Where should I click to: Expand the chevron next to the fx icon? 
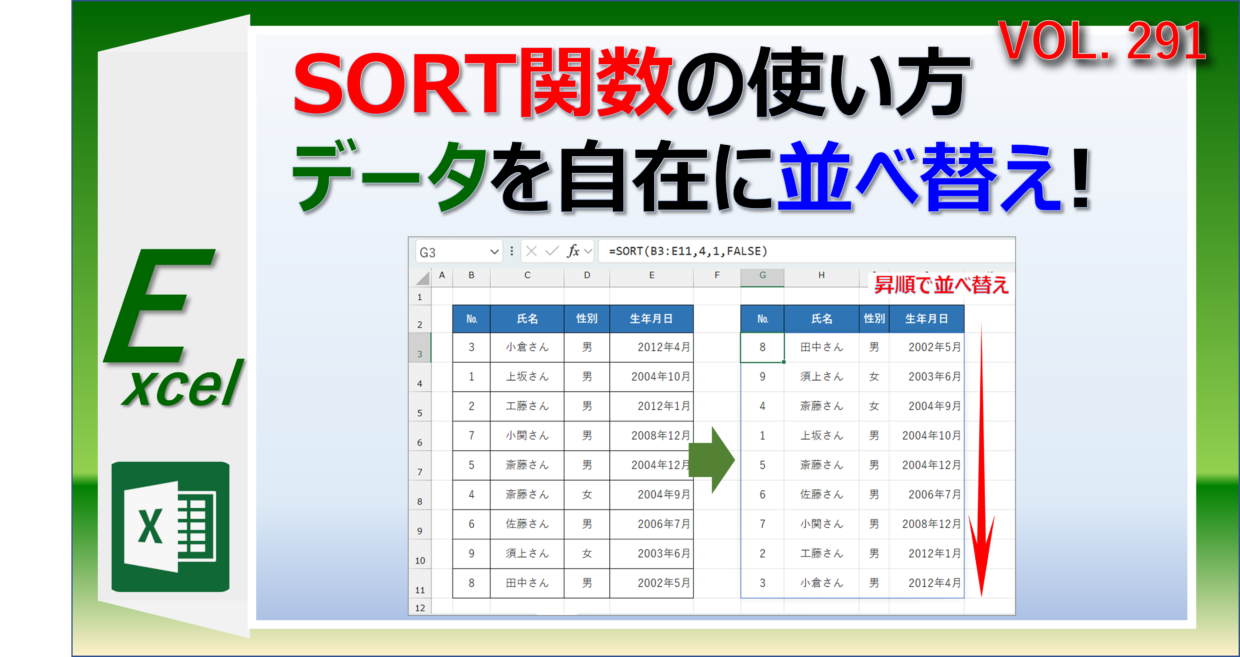pyautogui.click(x=588, y=251)
